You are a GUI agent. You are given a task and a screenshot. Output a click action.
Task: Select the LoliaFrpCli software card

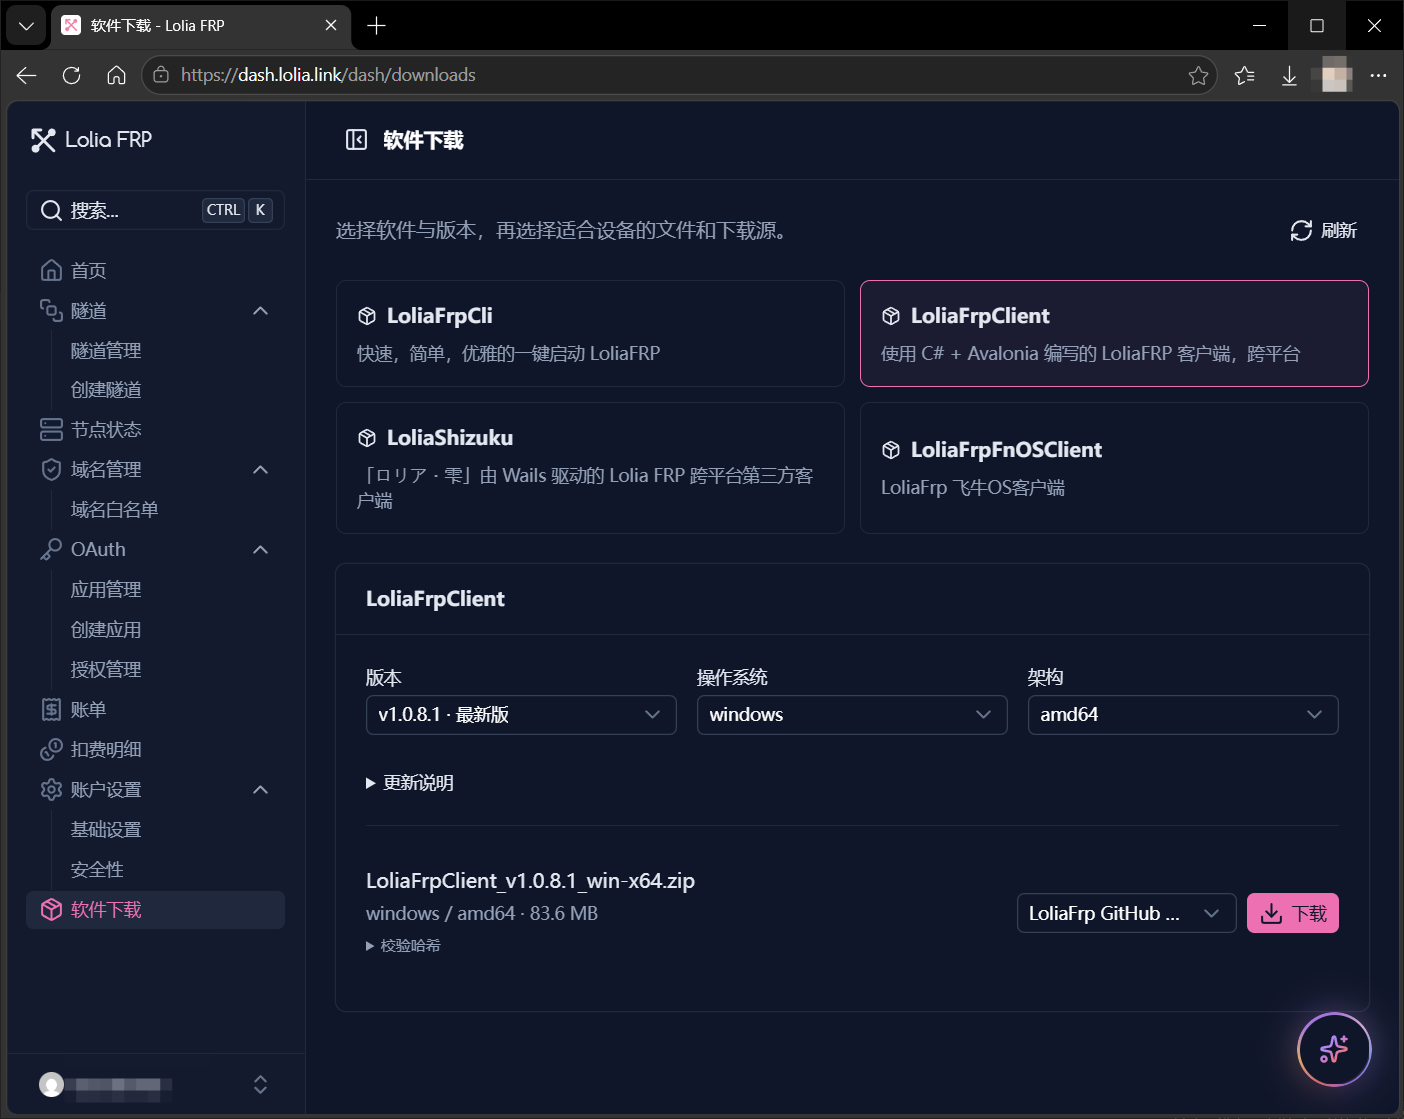point(590,333)
